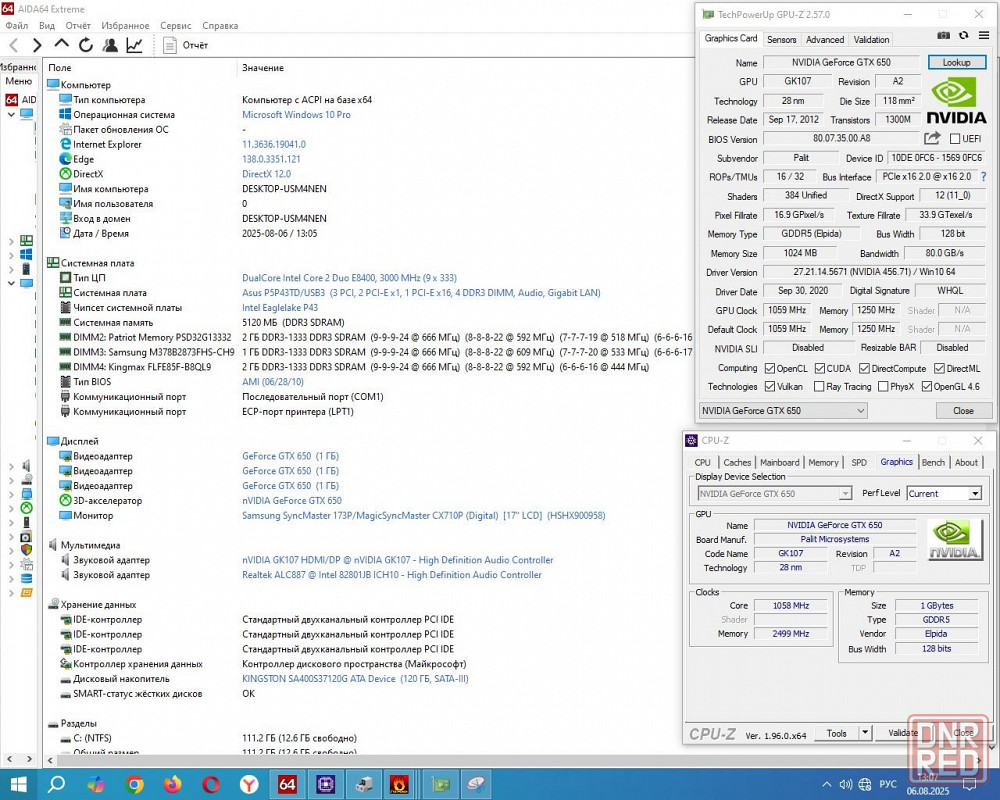
Task: Take a GPU-Z screenshot with the camera icon
Action: [x=943, y=36]
